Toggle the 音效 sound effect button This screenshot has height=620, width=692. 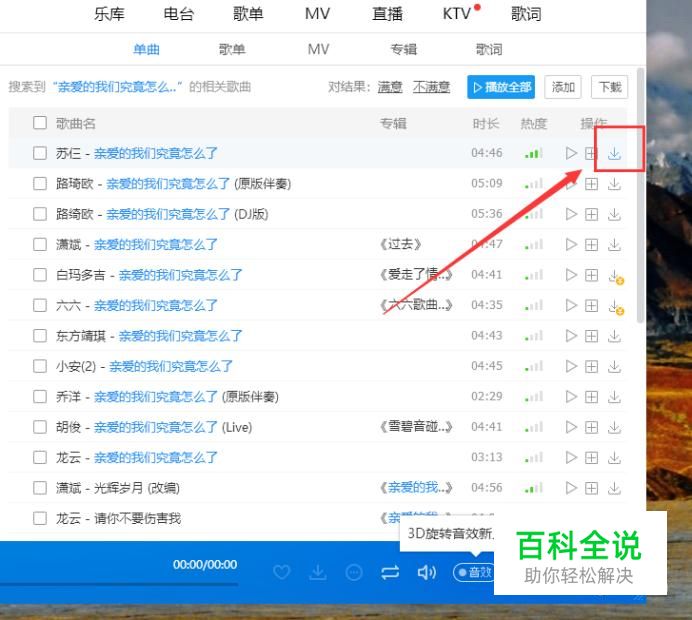(x=474, y=572)
